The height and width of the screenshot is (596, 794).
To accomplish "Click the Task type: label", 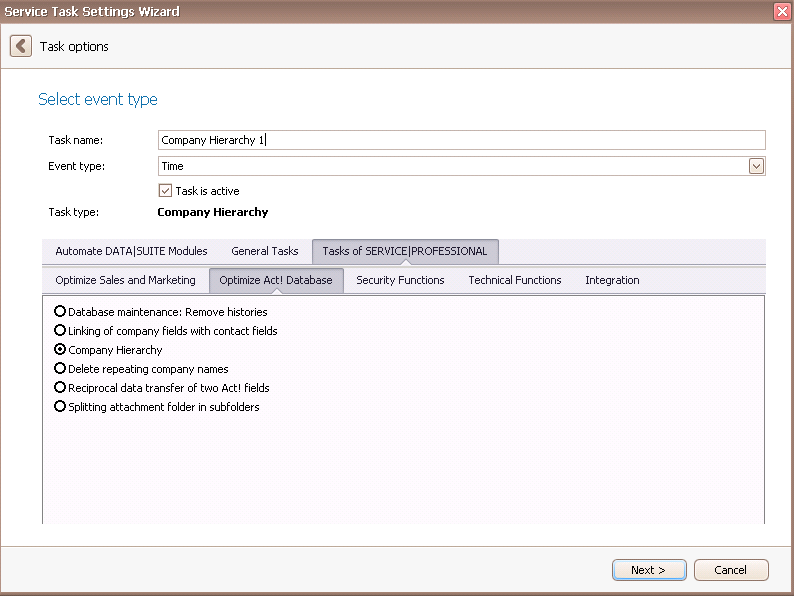I will click(x=73, y=212).
